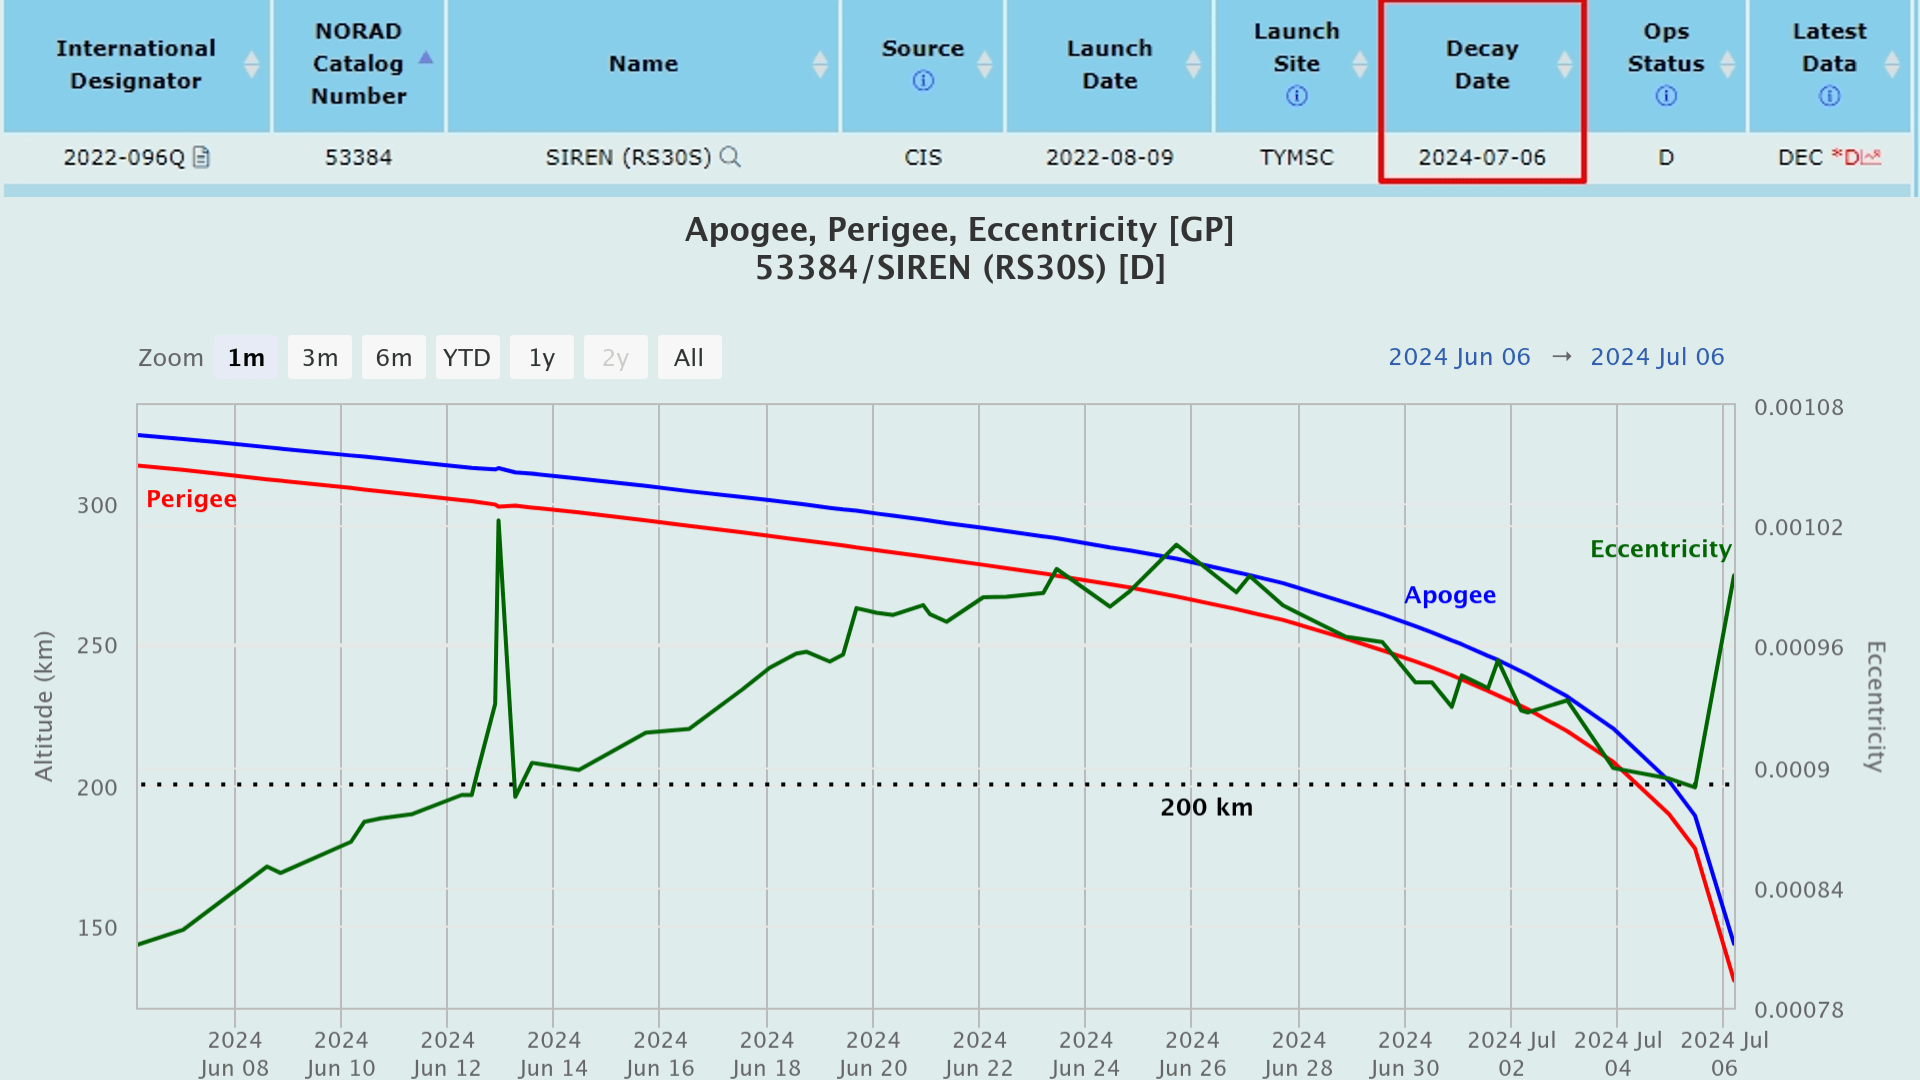Open document icon beside 2022-096Q
Screen dimensions: 1920x1080
pos(201,157)
